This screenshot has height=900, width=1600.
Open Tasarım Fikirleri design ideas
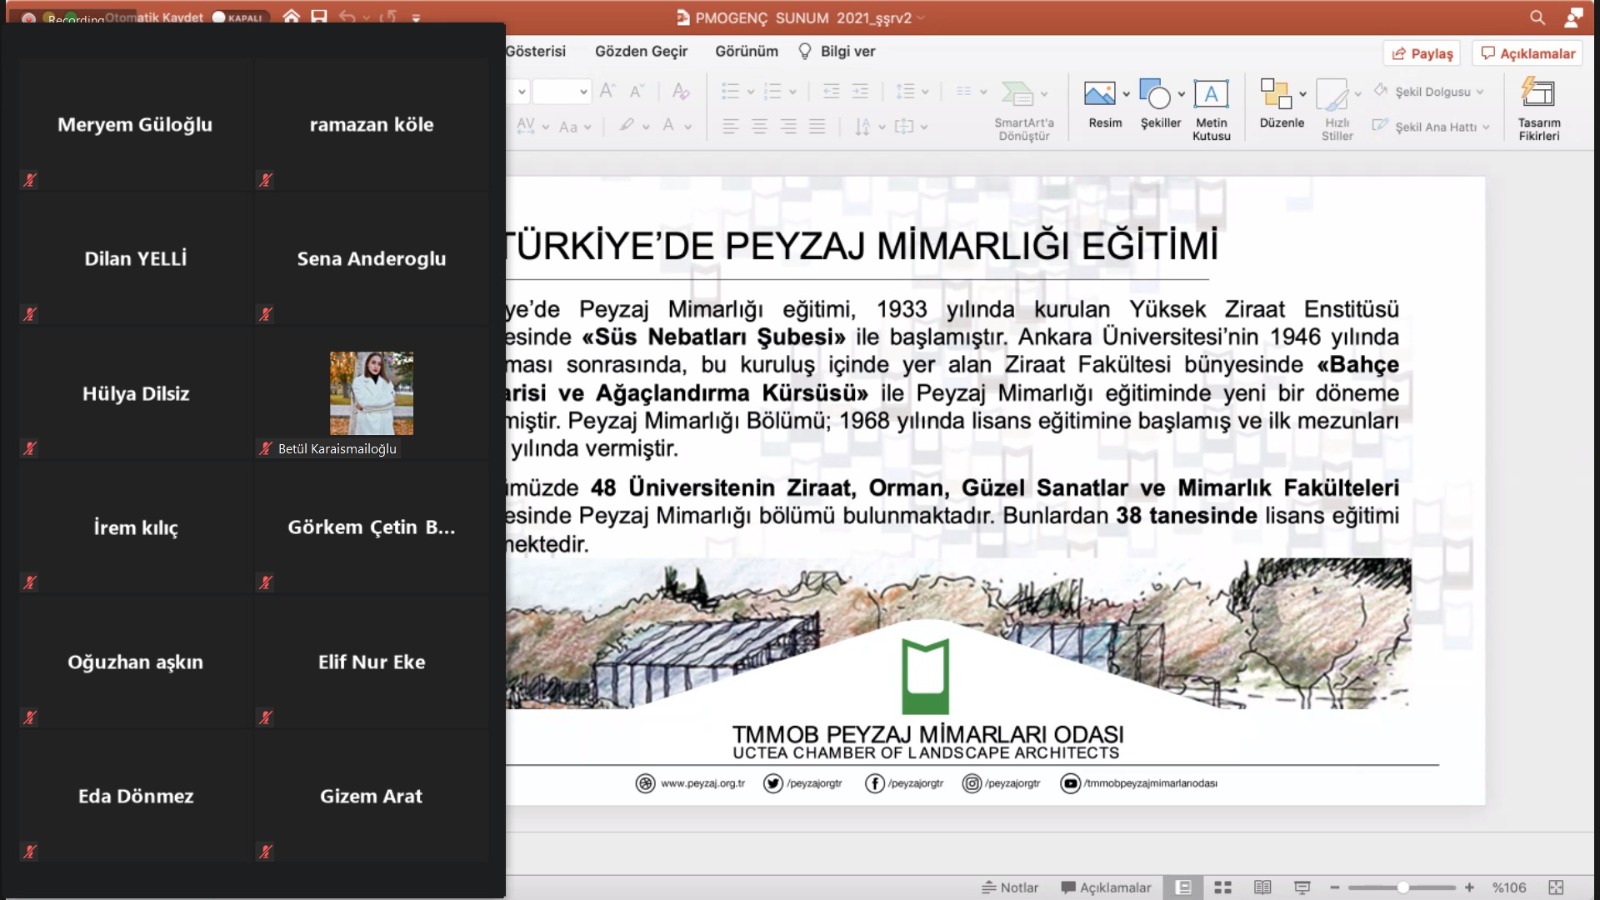click(x=1538, y=94)
